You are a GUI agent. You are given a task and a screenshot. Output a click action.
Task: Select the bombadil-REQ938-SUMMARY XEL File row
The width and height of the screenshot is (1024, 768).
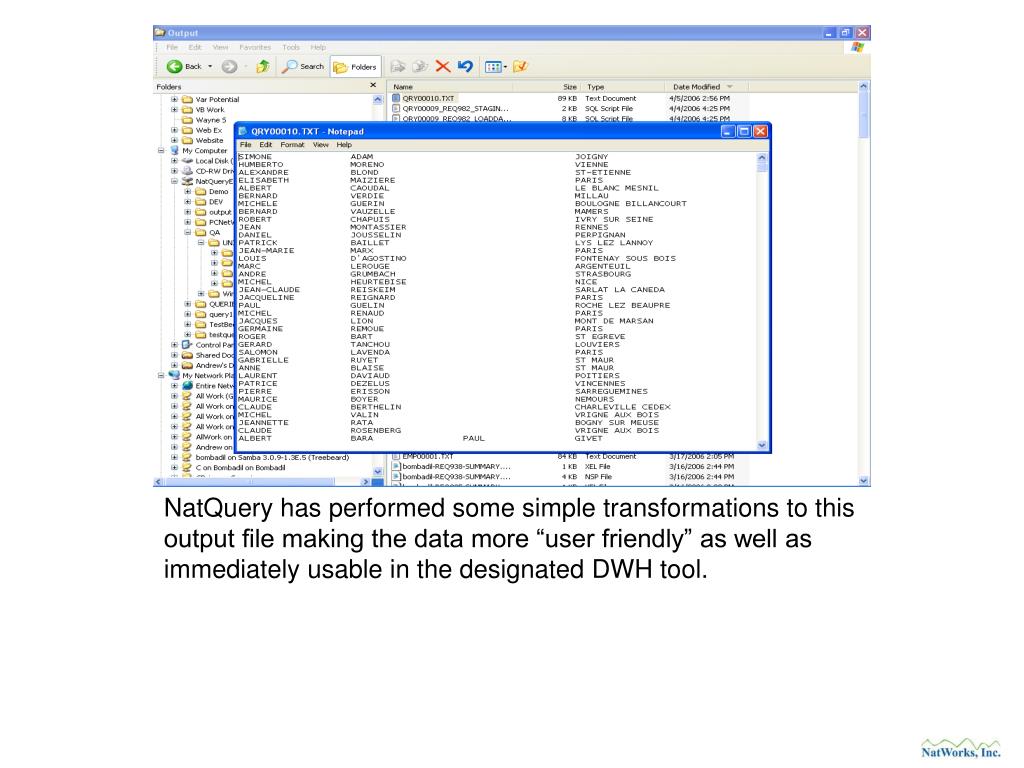[564, 466]
